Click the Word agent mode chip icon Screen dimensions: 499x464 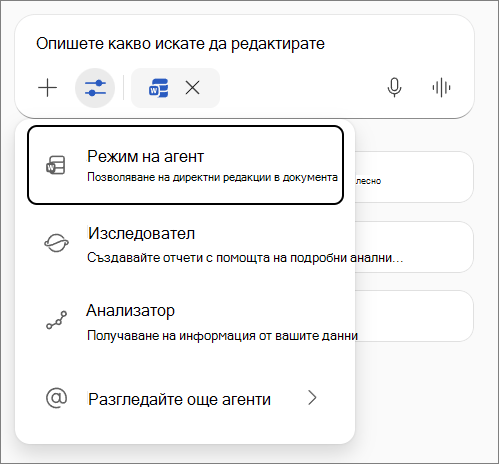coord(158,88)
